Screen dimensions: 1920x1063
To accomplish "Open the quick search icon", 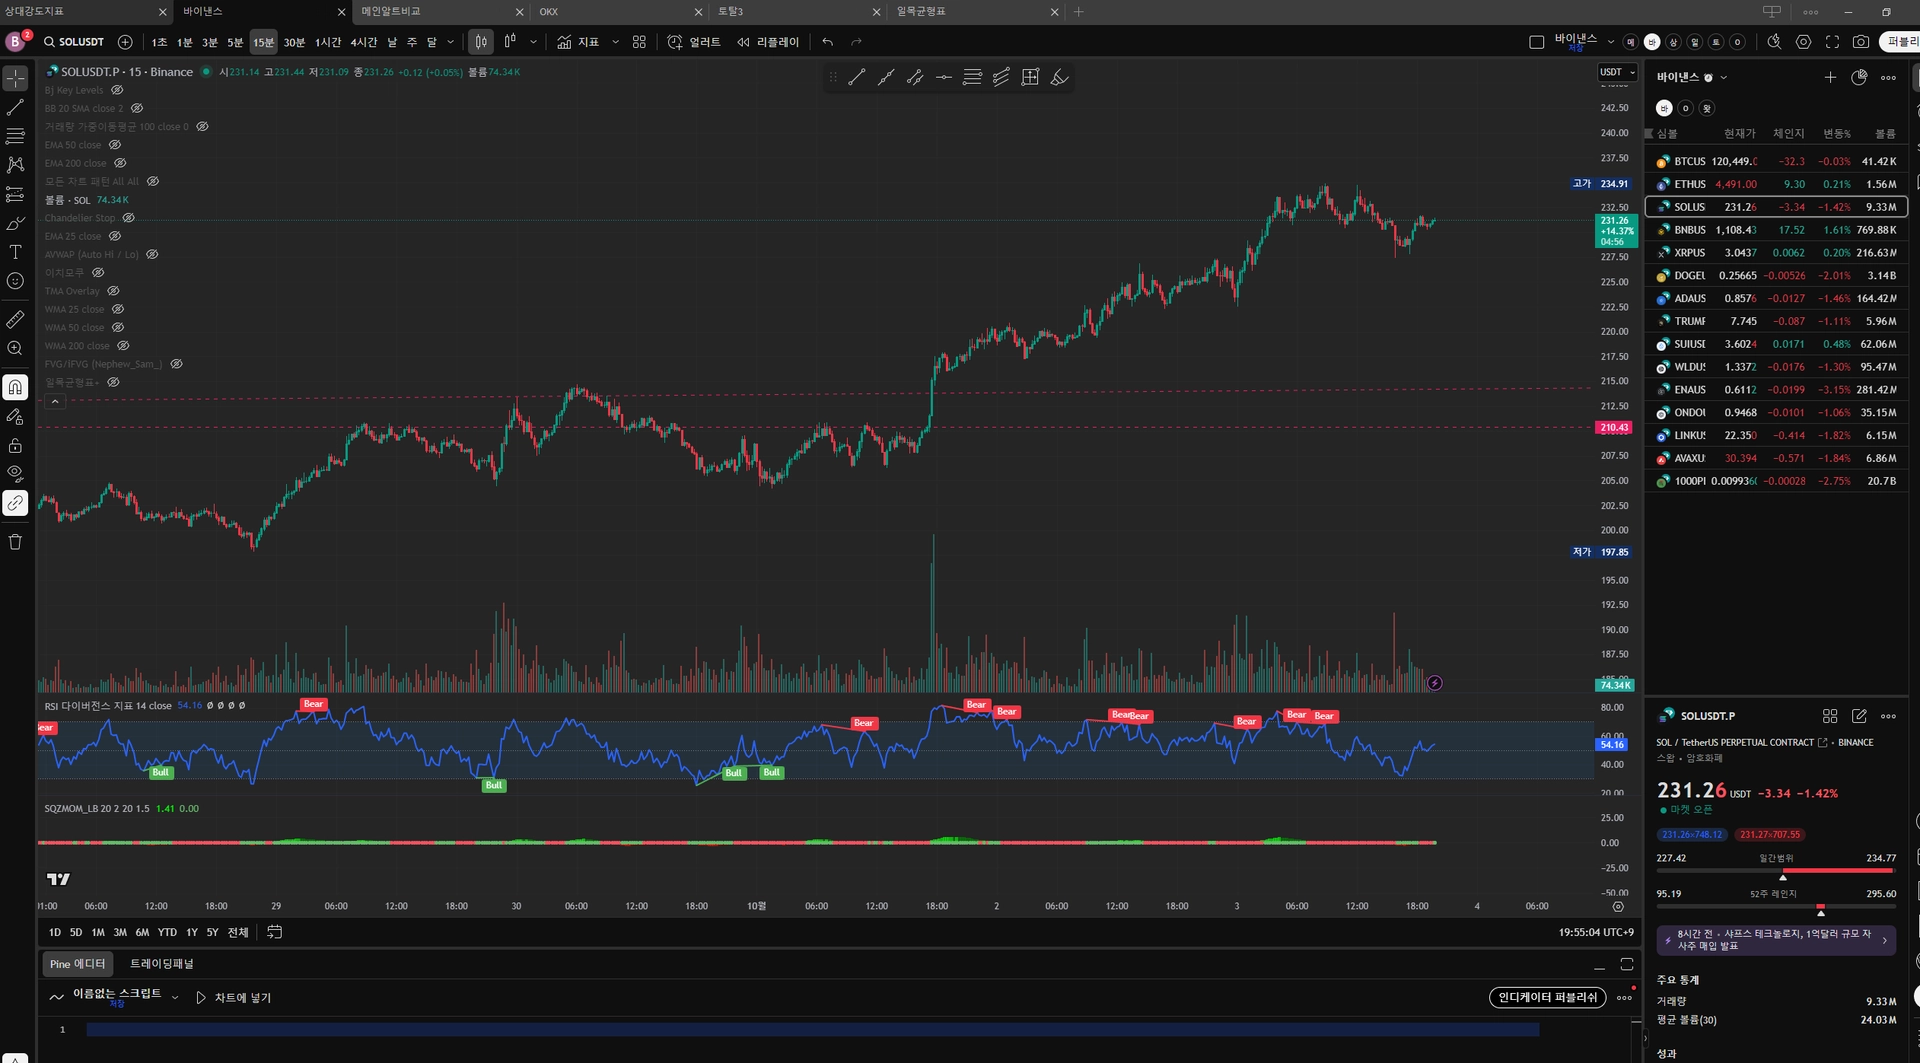I will point(1774,42).
